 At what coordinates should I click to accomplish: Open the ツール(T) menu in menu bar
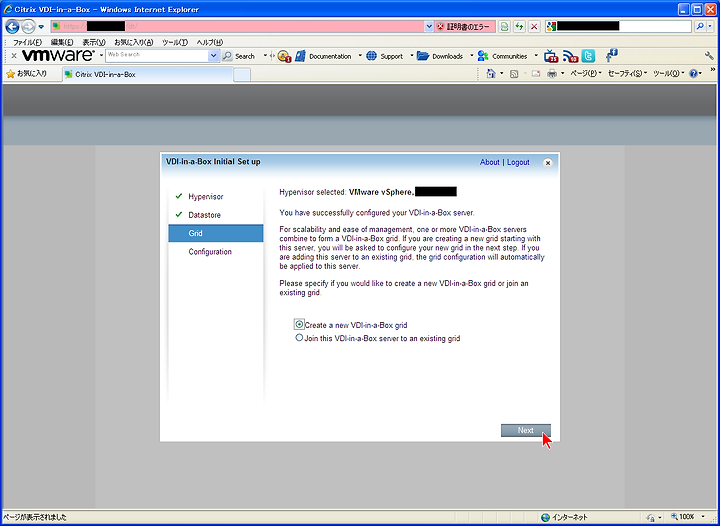point(174,42)
